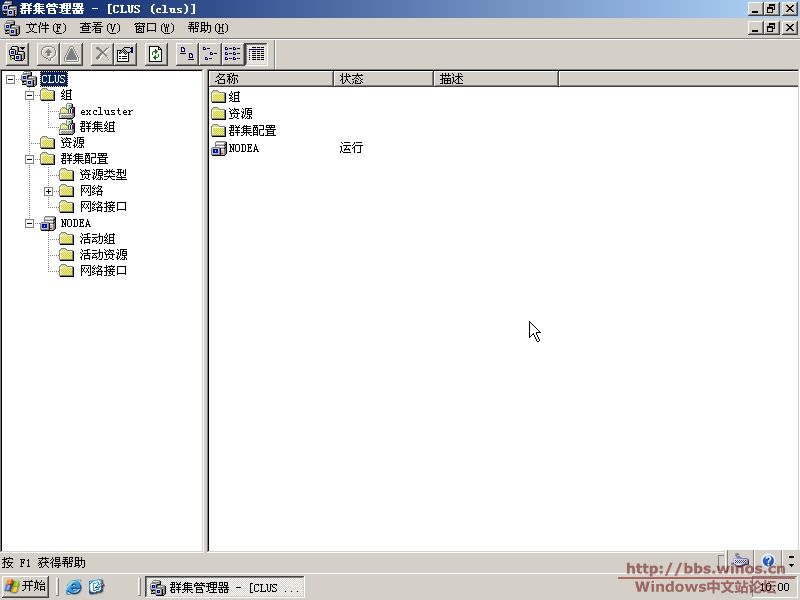The width and height of the screenshot is (800, 600).
Task: Click the delete (X) toolbar icon
Action: (102, 54)
